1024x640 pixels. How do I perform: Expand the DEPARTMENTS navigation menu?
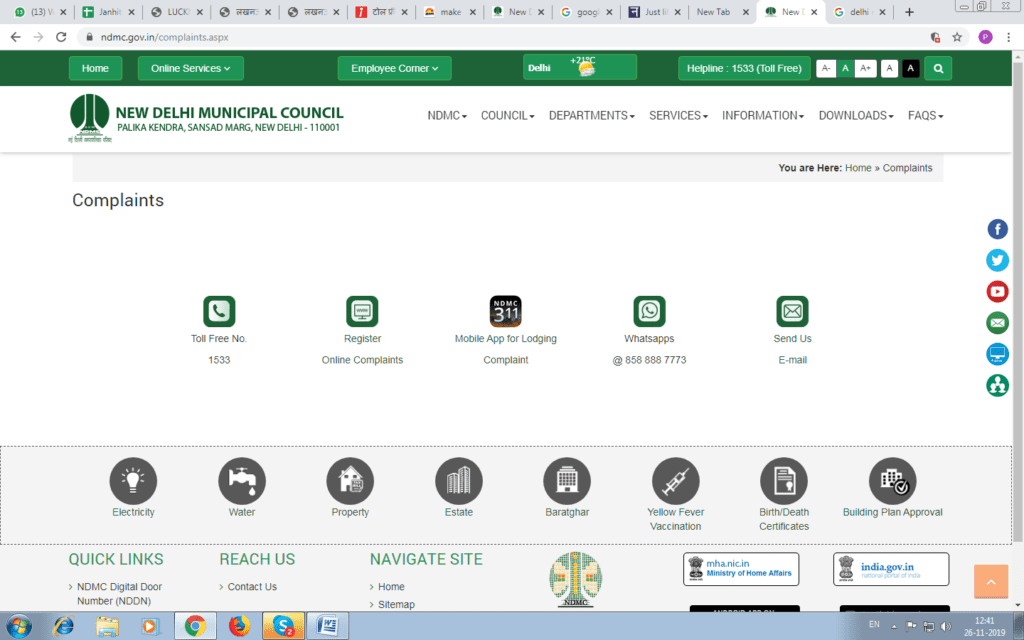(591, 115)
